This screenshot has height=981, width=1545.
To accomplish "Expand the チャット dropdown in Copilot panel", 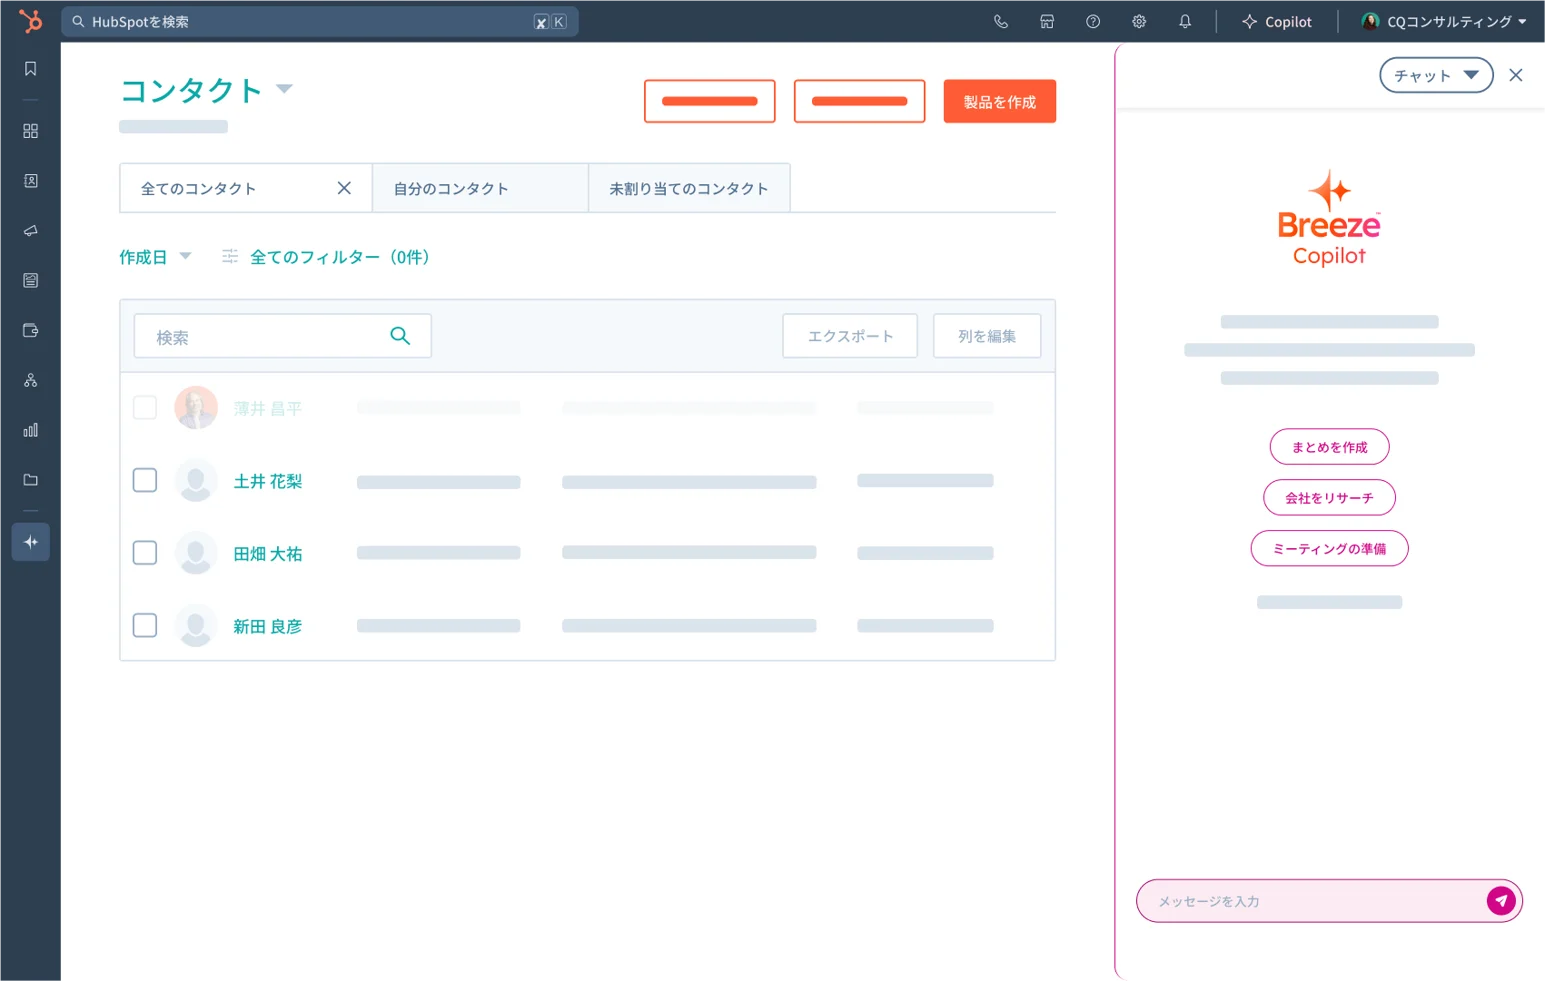I will point(1435,75).
